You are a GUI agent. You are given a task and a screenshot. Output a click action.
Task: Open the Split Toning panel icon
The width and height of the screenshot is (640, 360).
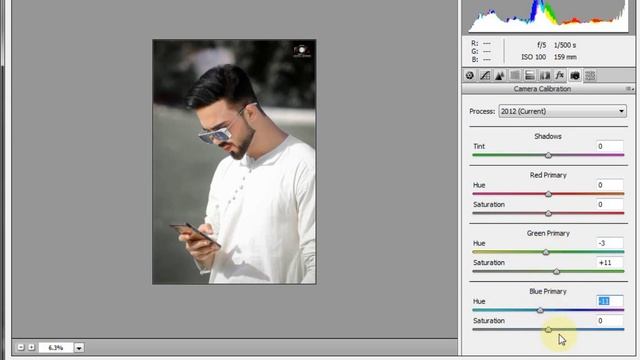coord(530,76)
